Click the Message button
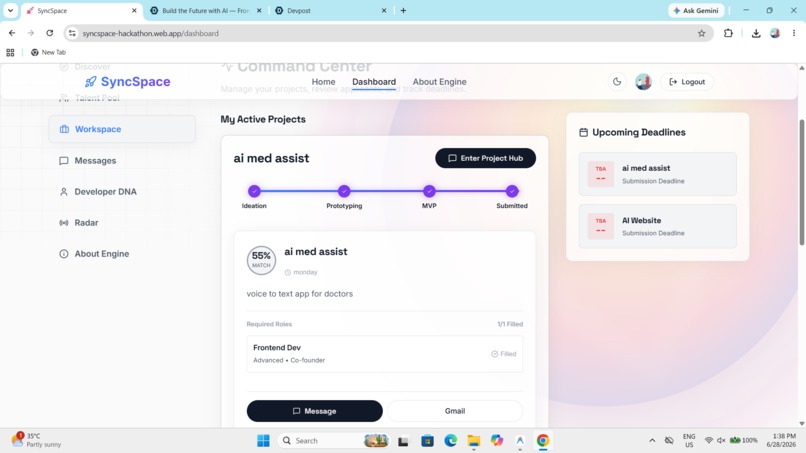This screenshot has width=806, height=453. tap(315, 411)
